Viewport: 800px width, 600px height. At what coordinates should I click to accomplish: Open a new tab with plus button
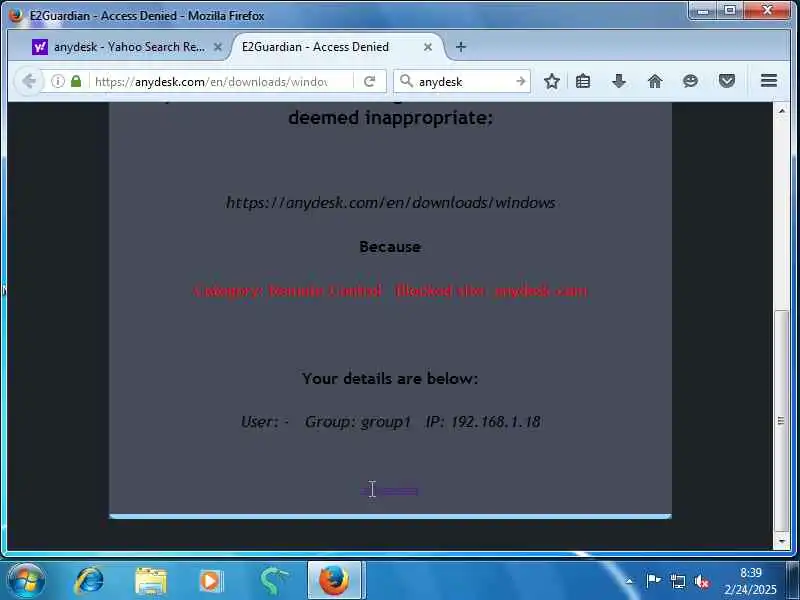point(461,47)
